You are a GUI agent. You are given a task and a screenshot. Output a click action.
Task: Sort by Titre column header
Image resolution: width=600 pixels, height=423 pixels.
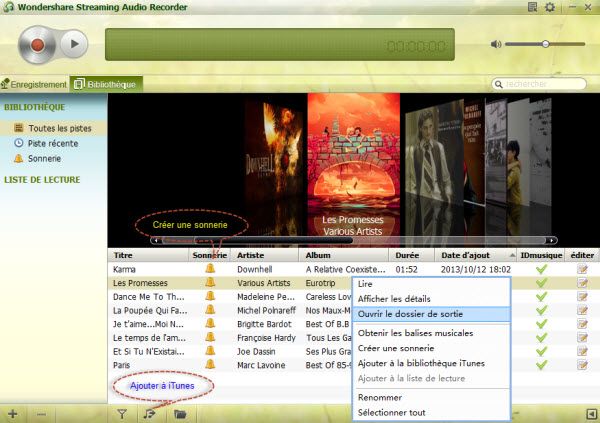[148, 255]
